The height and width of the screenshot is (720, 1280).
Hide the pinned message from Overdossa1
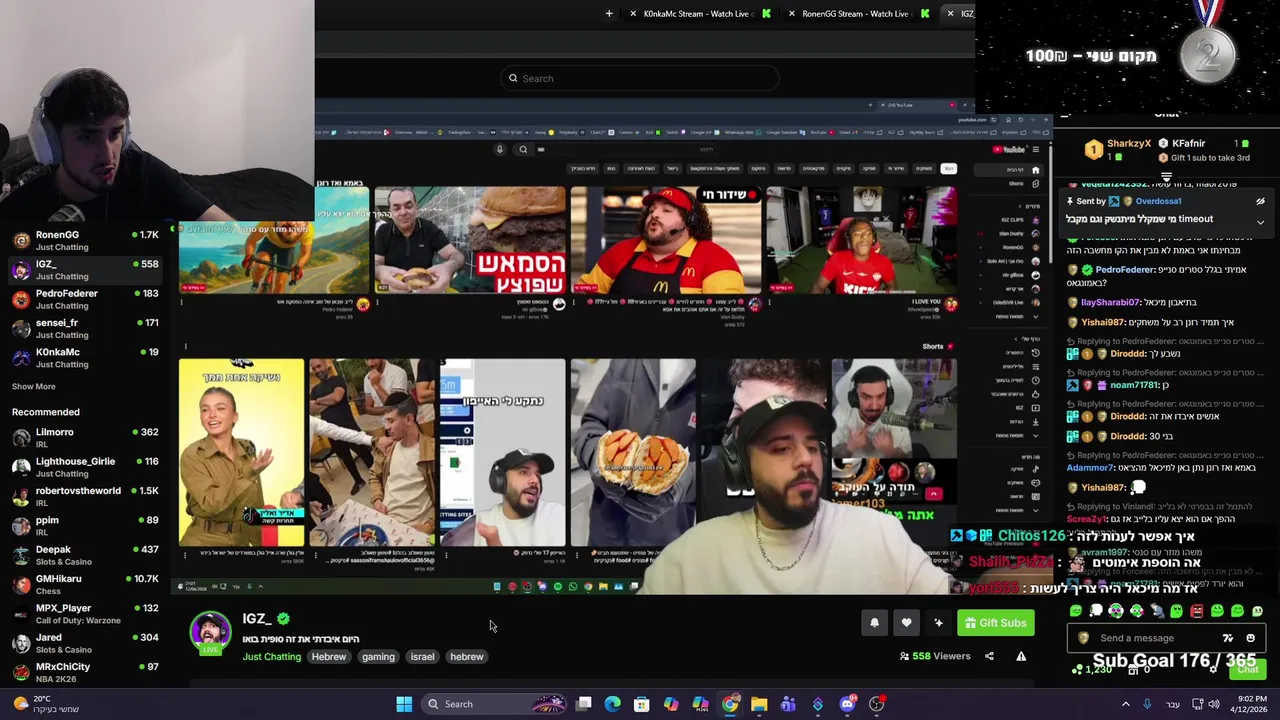tap(1260, 201)
